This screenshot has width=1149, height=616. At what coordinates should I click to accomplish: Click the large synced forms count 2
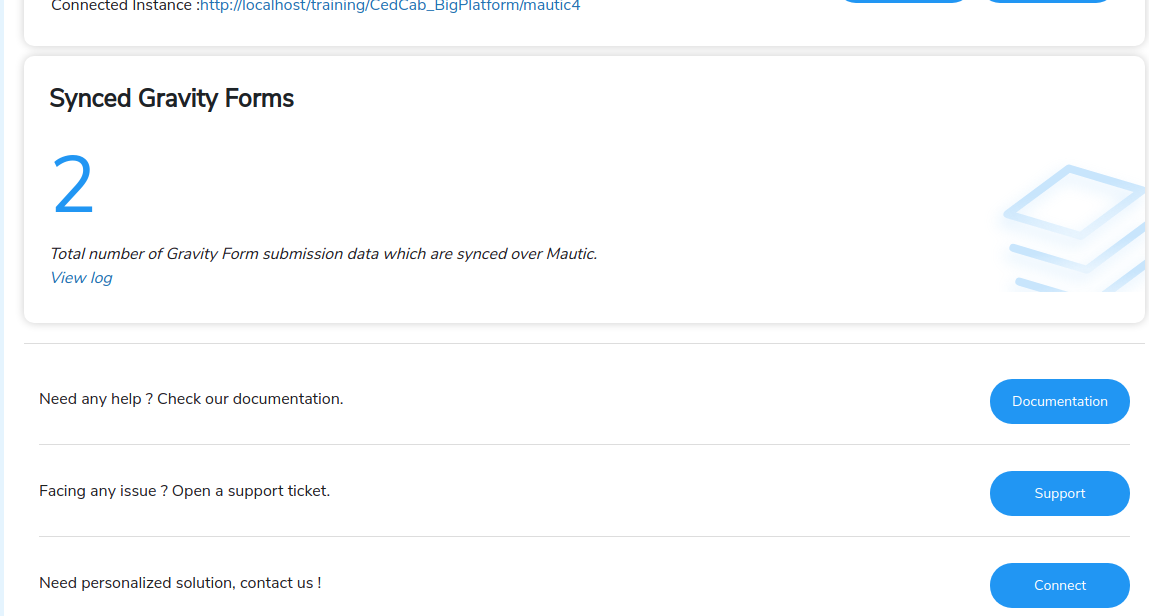point(73,186)
